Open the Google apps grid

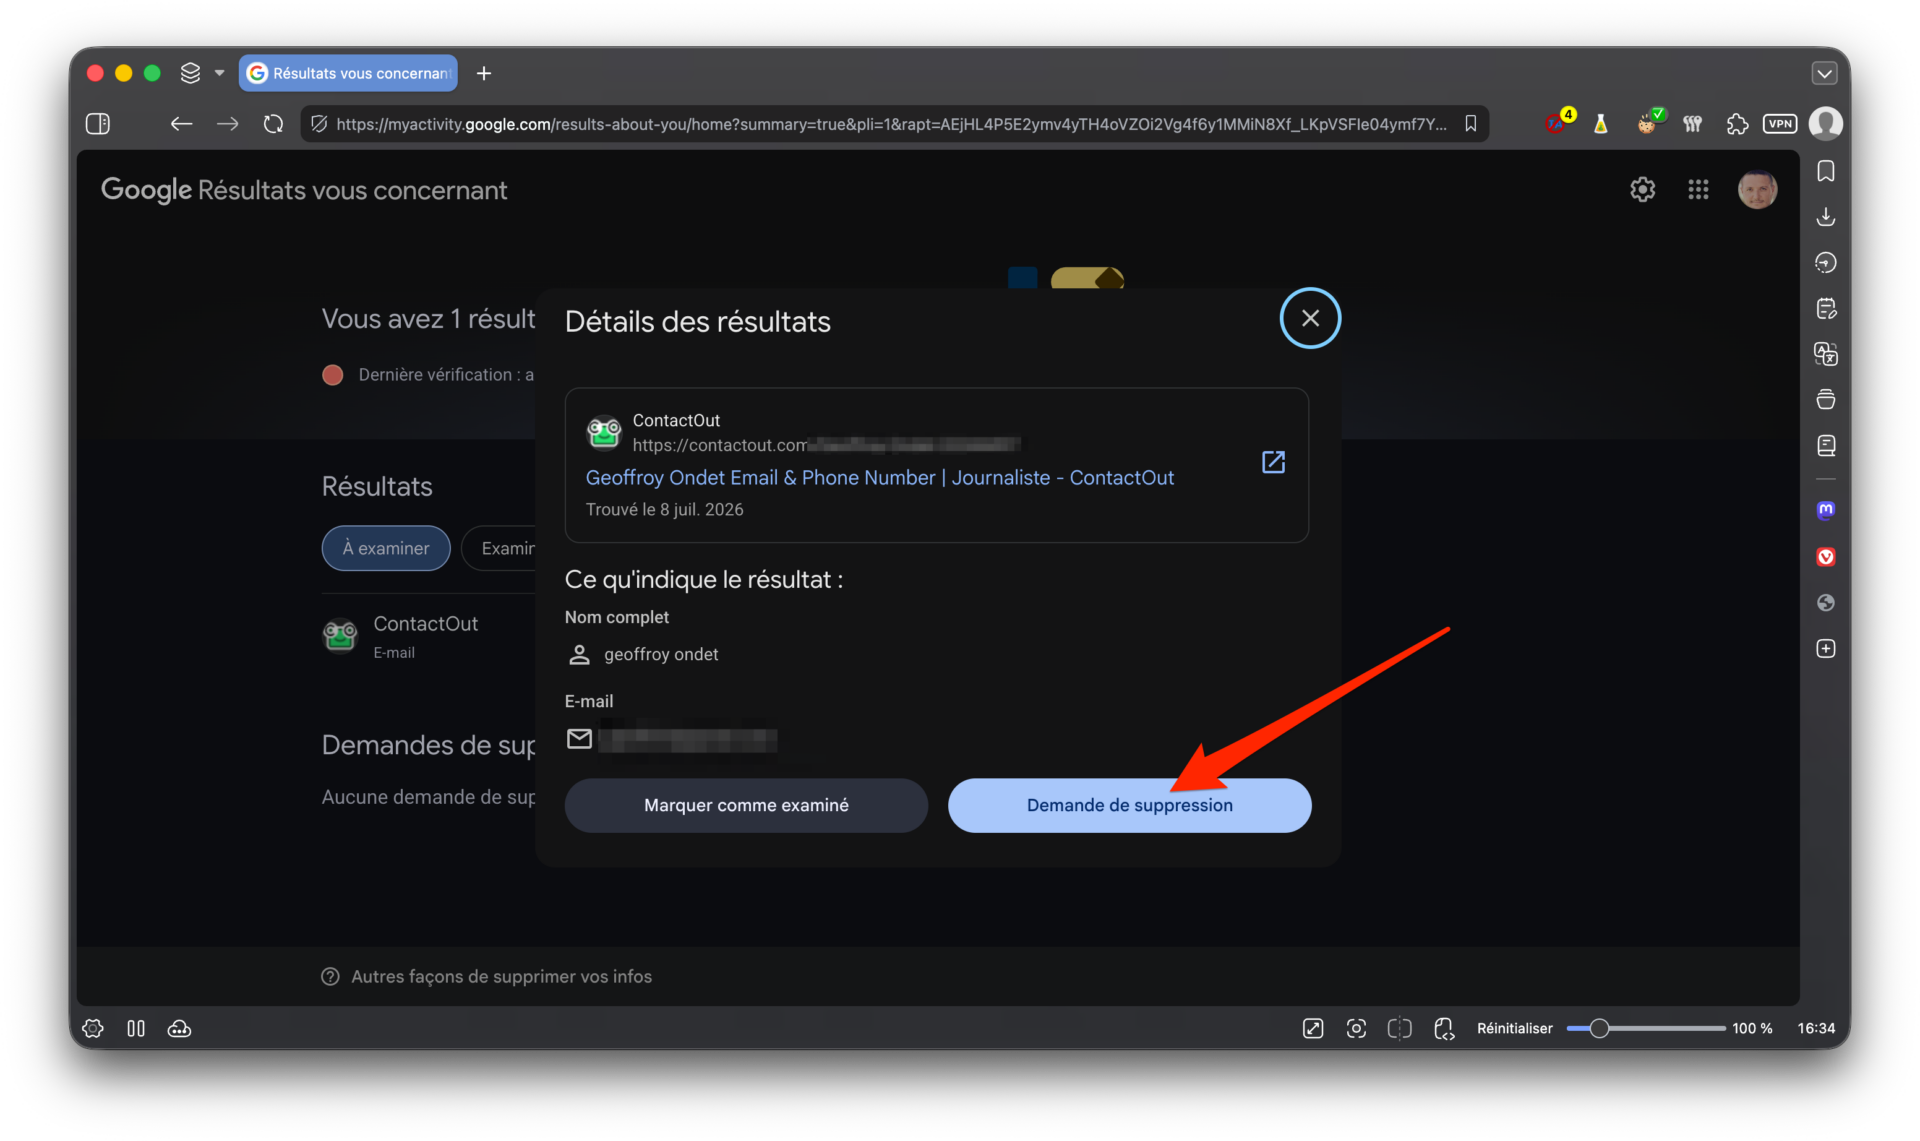click(1698, 190)
